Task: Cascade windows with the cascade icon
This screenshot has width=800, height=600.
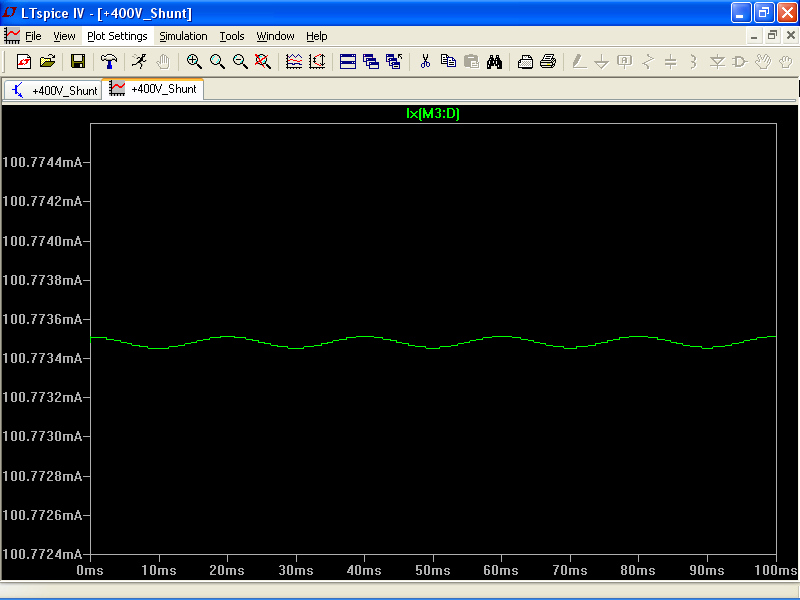Action: pyautogui.click(x=371, y=62)
